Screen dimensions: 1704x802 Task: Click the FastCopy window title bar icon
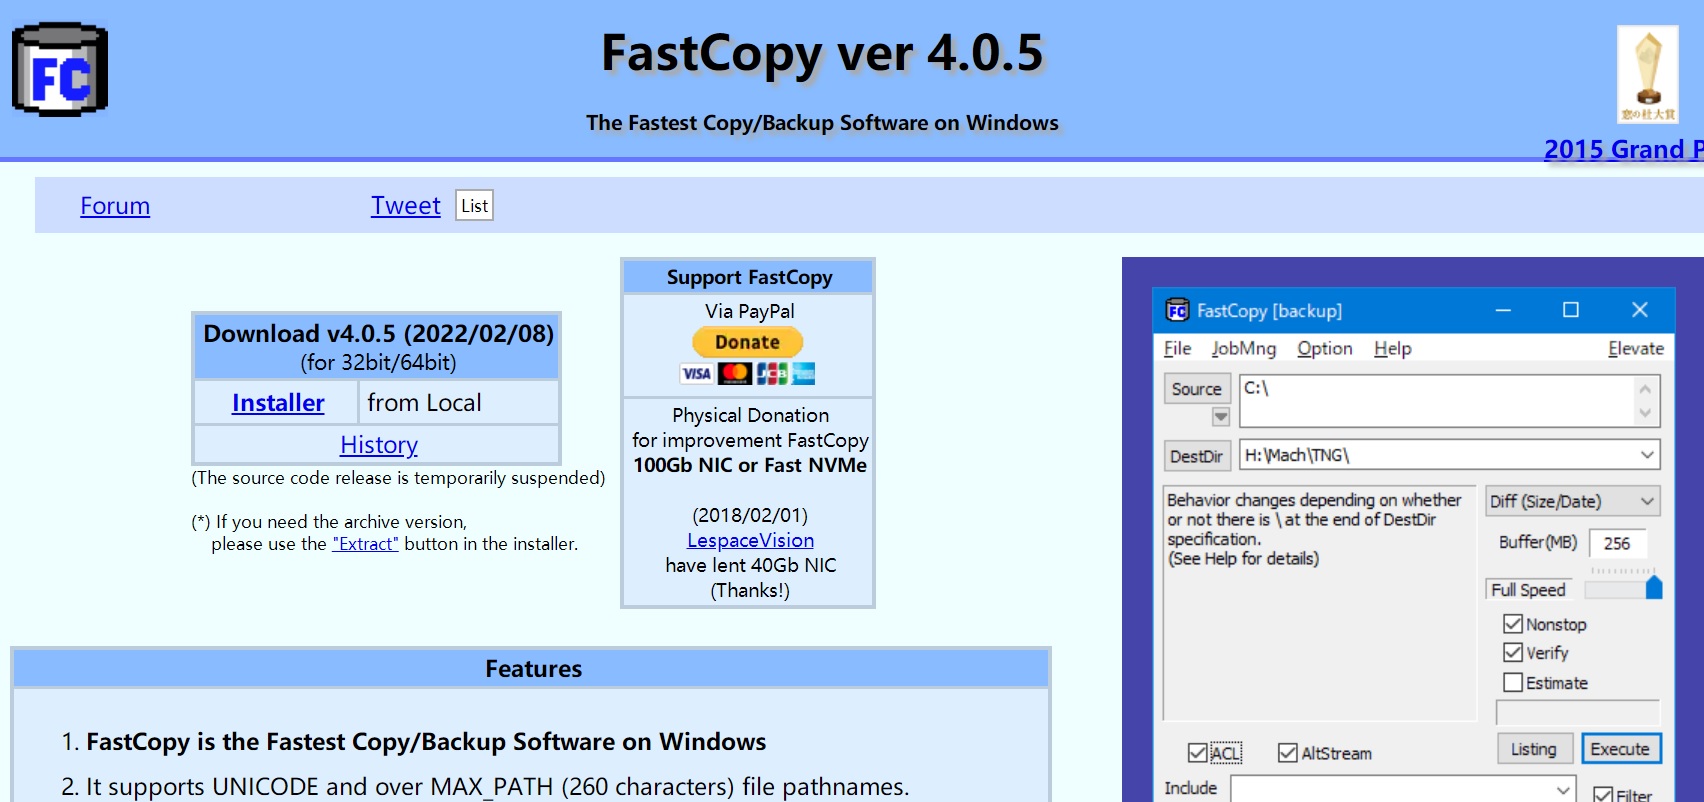(1177, 310)
